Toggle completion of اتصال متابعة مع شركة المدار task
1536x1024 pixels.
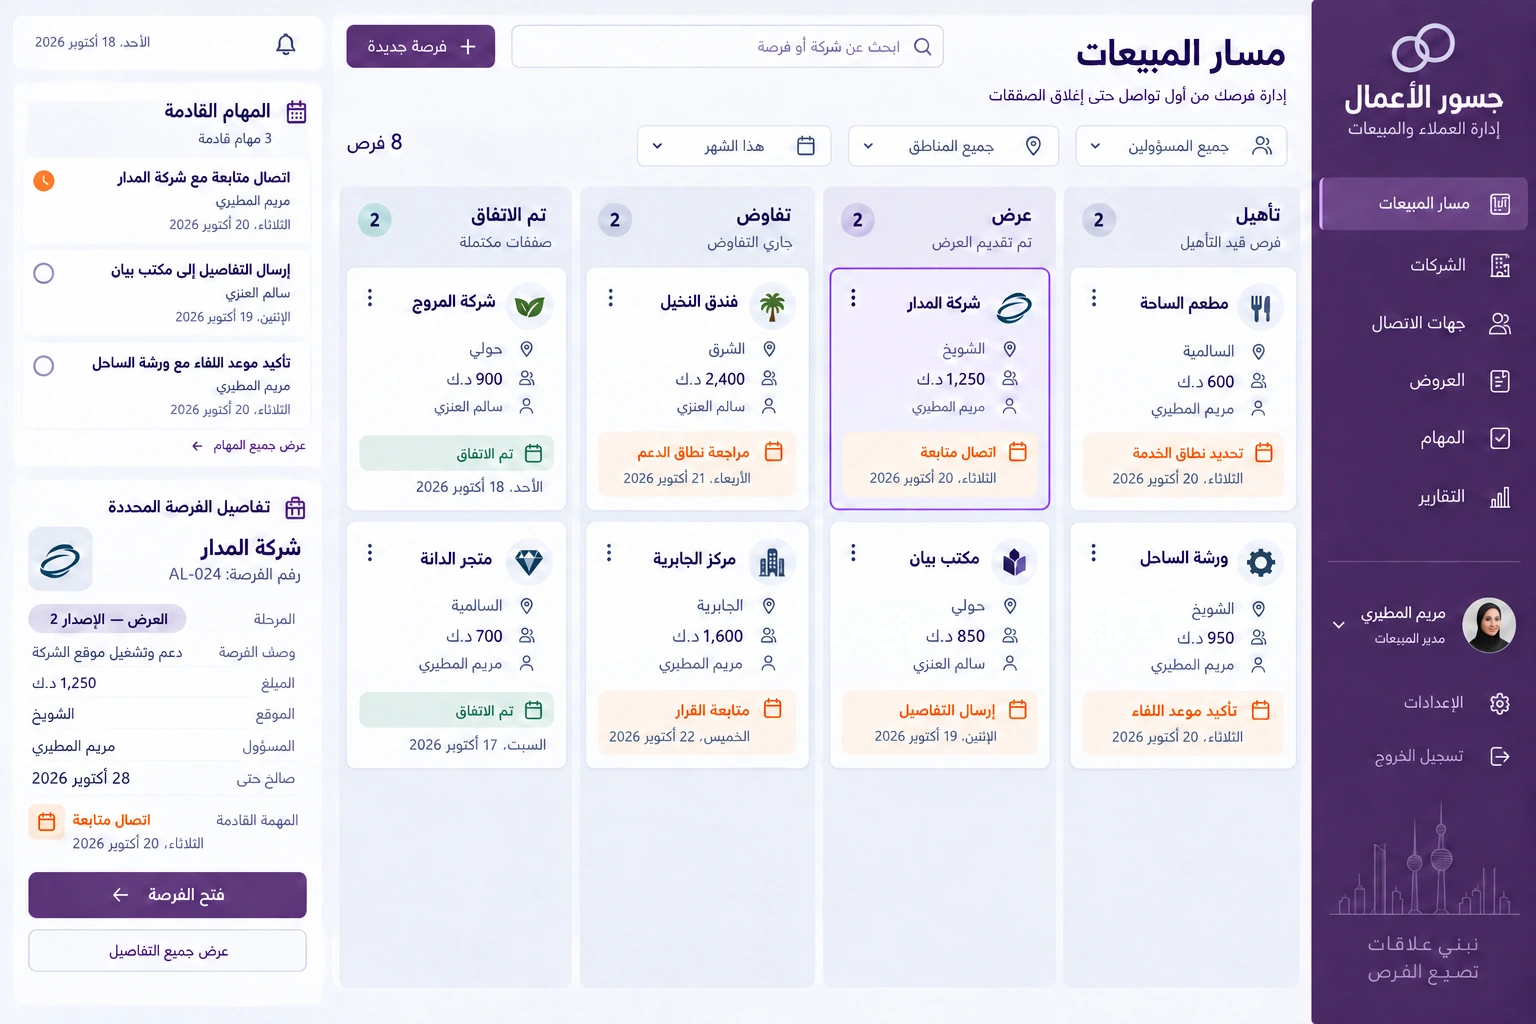coord(44,181)
